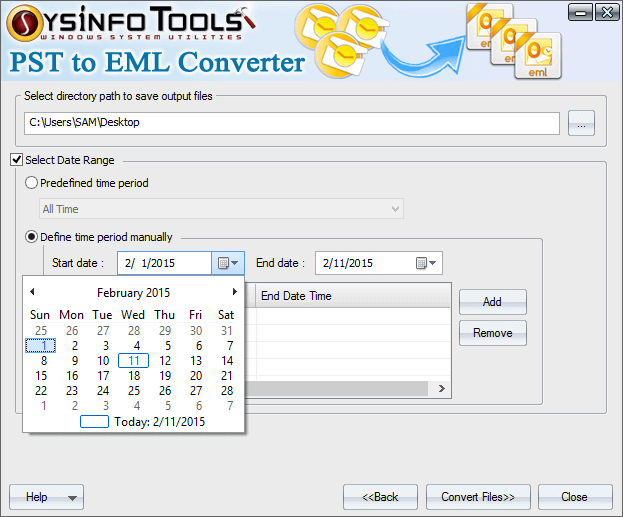Screen dimensions: 623x517
Task: Expand the All Time dropdown
Action: (221, 209)
